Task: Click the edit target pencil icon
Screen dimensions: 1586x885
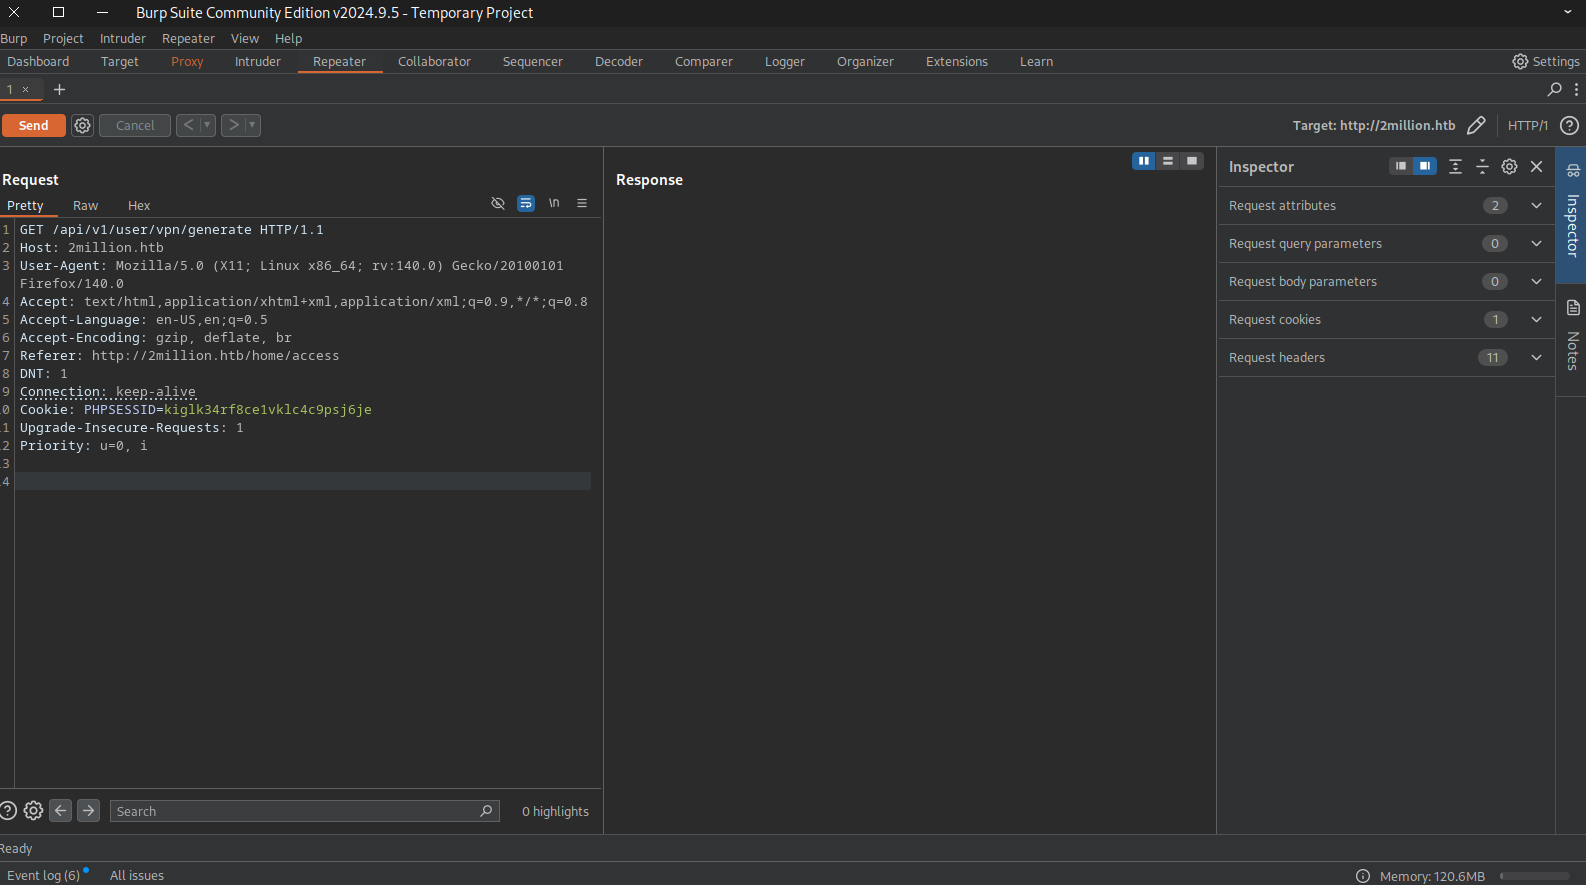Action: pyautogui.click(x=1475, y=125)
